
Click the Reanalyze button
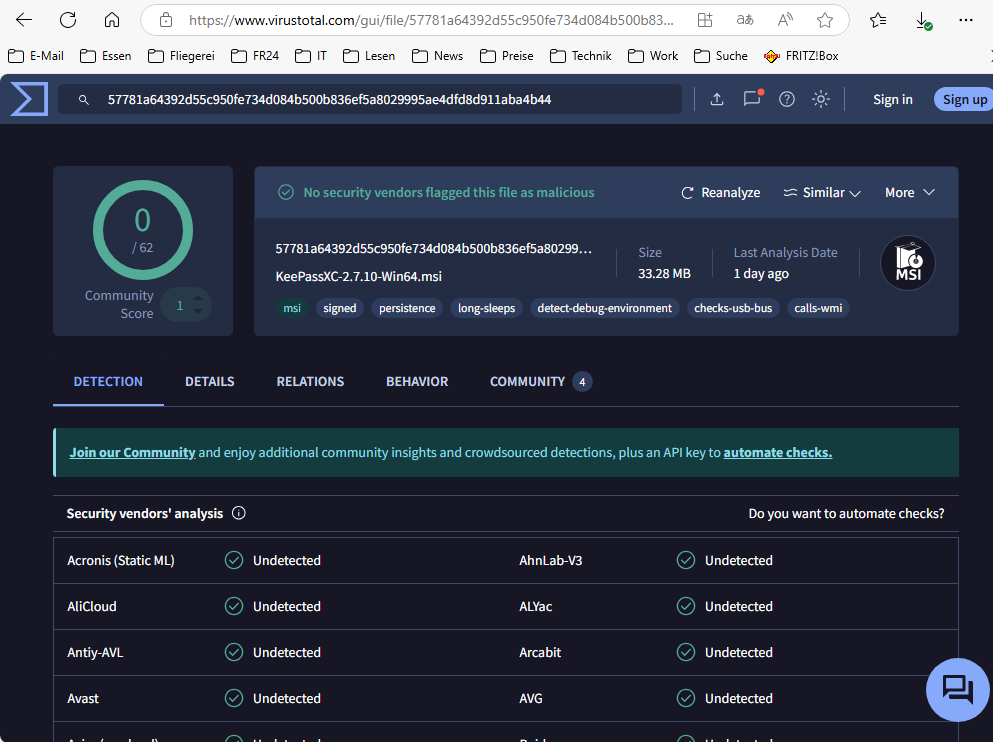[x=721, y=193]
